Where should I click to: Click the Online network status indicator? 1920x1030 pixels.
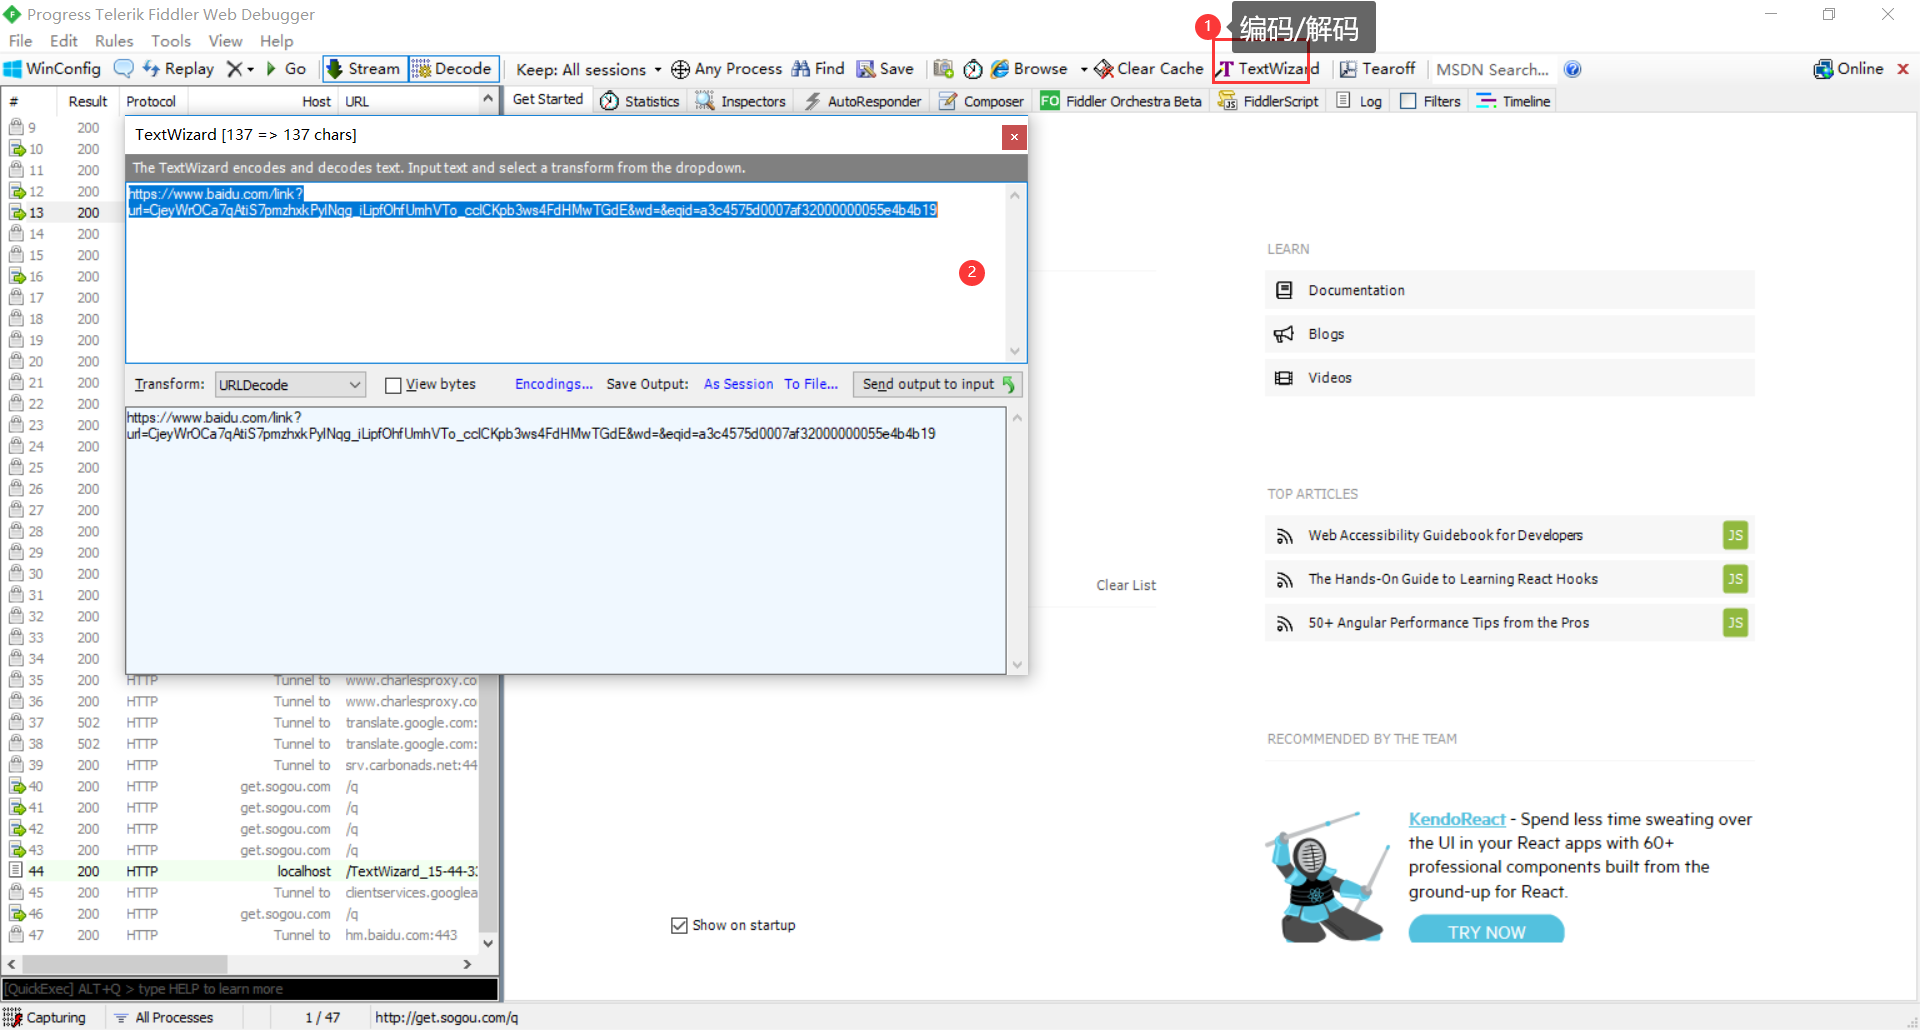[x=1849, y=69]
